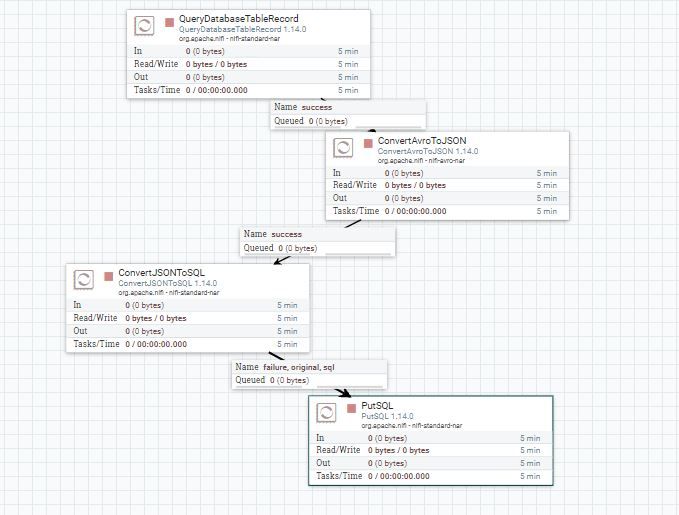The height and width of the screenshot is (515, 679).
Task: Click the QueryDatabaseTableRecord 1.14.0 version text
Action: pyautogui.click(x=242, y=29)
